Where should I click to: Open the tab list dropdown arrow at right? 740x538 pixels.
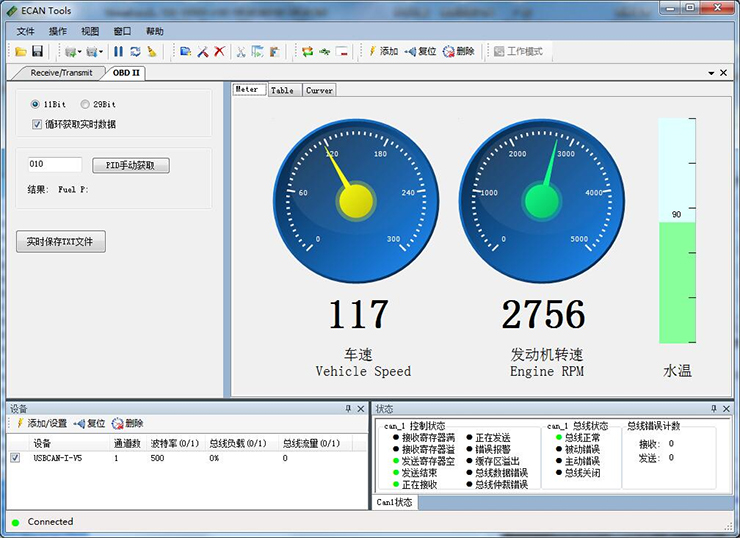(710, 73)
